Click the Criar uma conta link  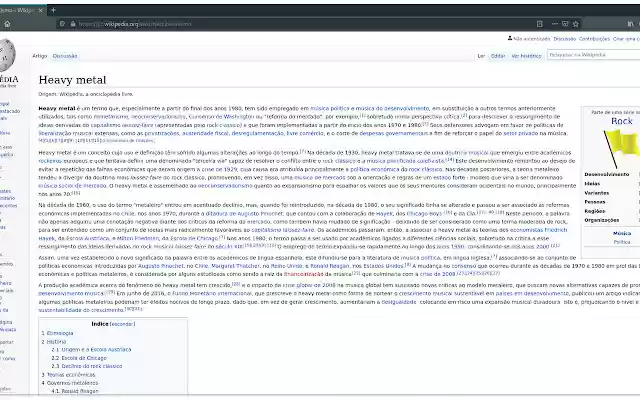coord(626,39)
